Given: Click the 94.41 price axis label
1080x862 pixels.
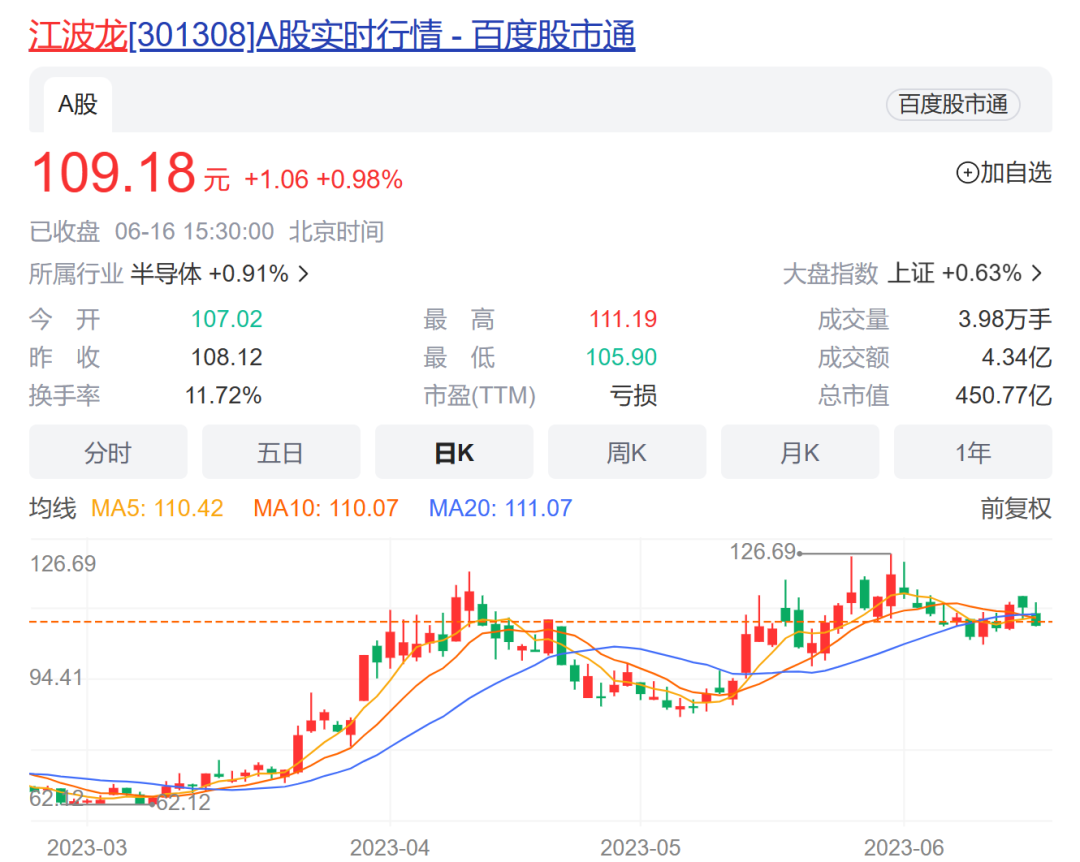Looking at the screenshot, I should pyautogui.click(x=56, y=677).
